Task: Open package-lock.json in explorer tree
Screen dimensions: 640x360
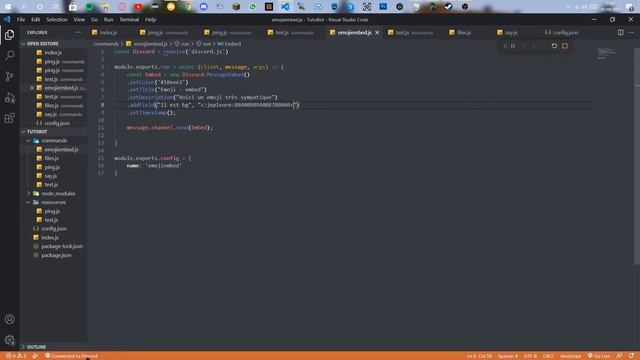Action: click(62, 246)
